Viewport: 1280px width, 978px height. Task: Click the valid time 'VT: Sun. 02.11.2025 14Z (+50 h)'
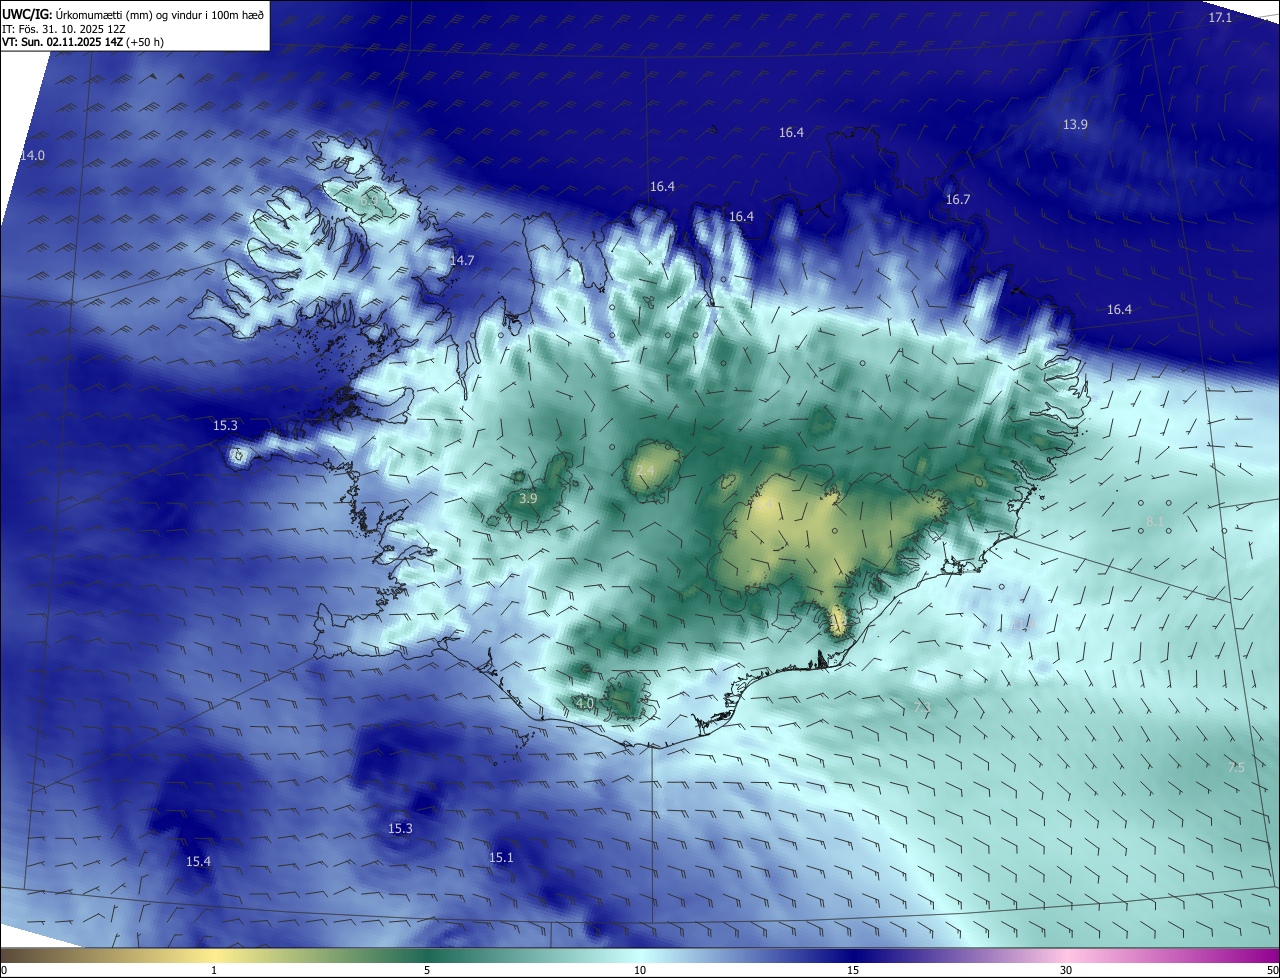(x=83, y=42)
